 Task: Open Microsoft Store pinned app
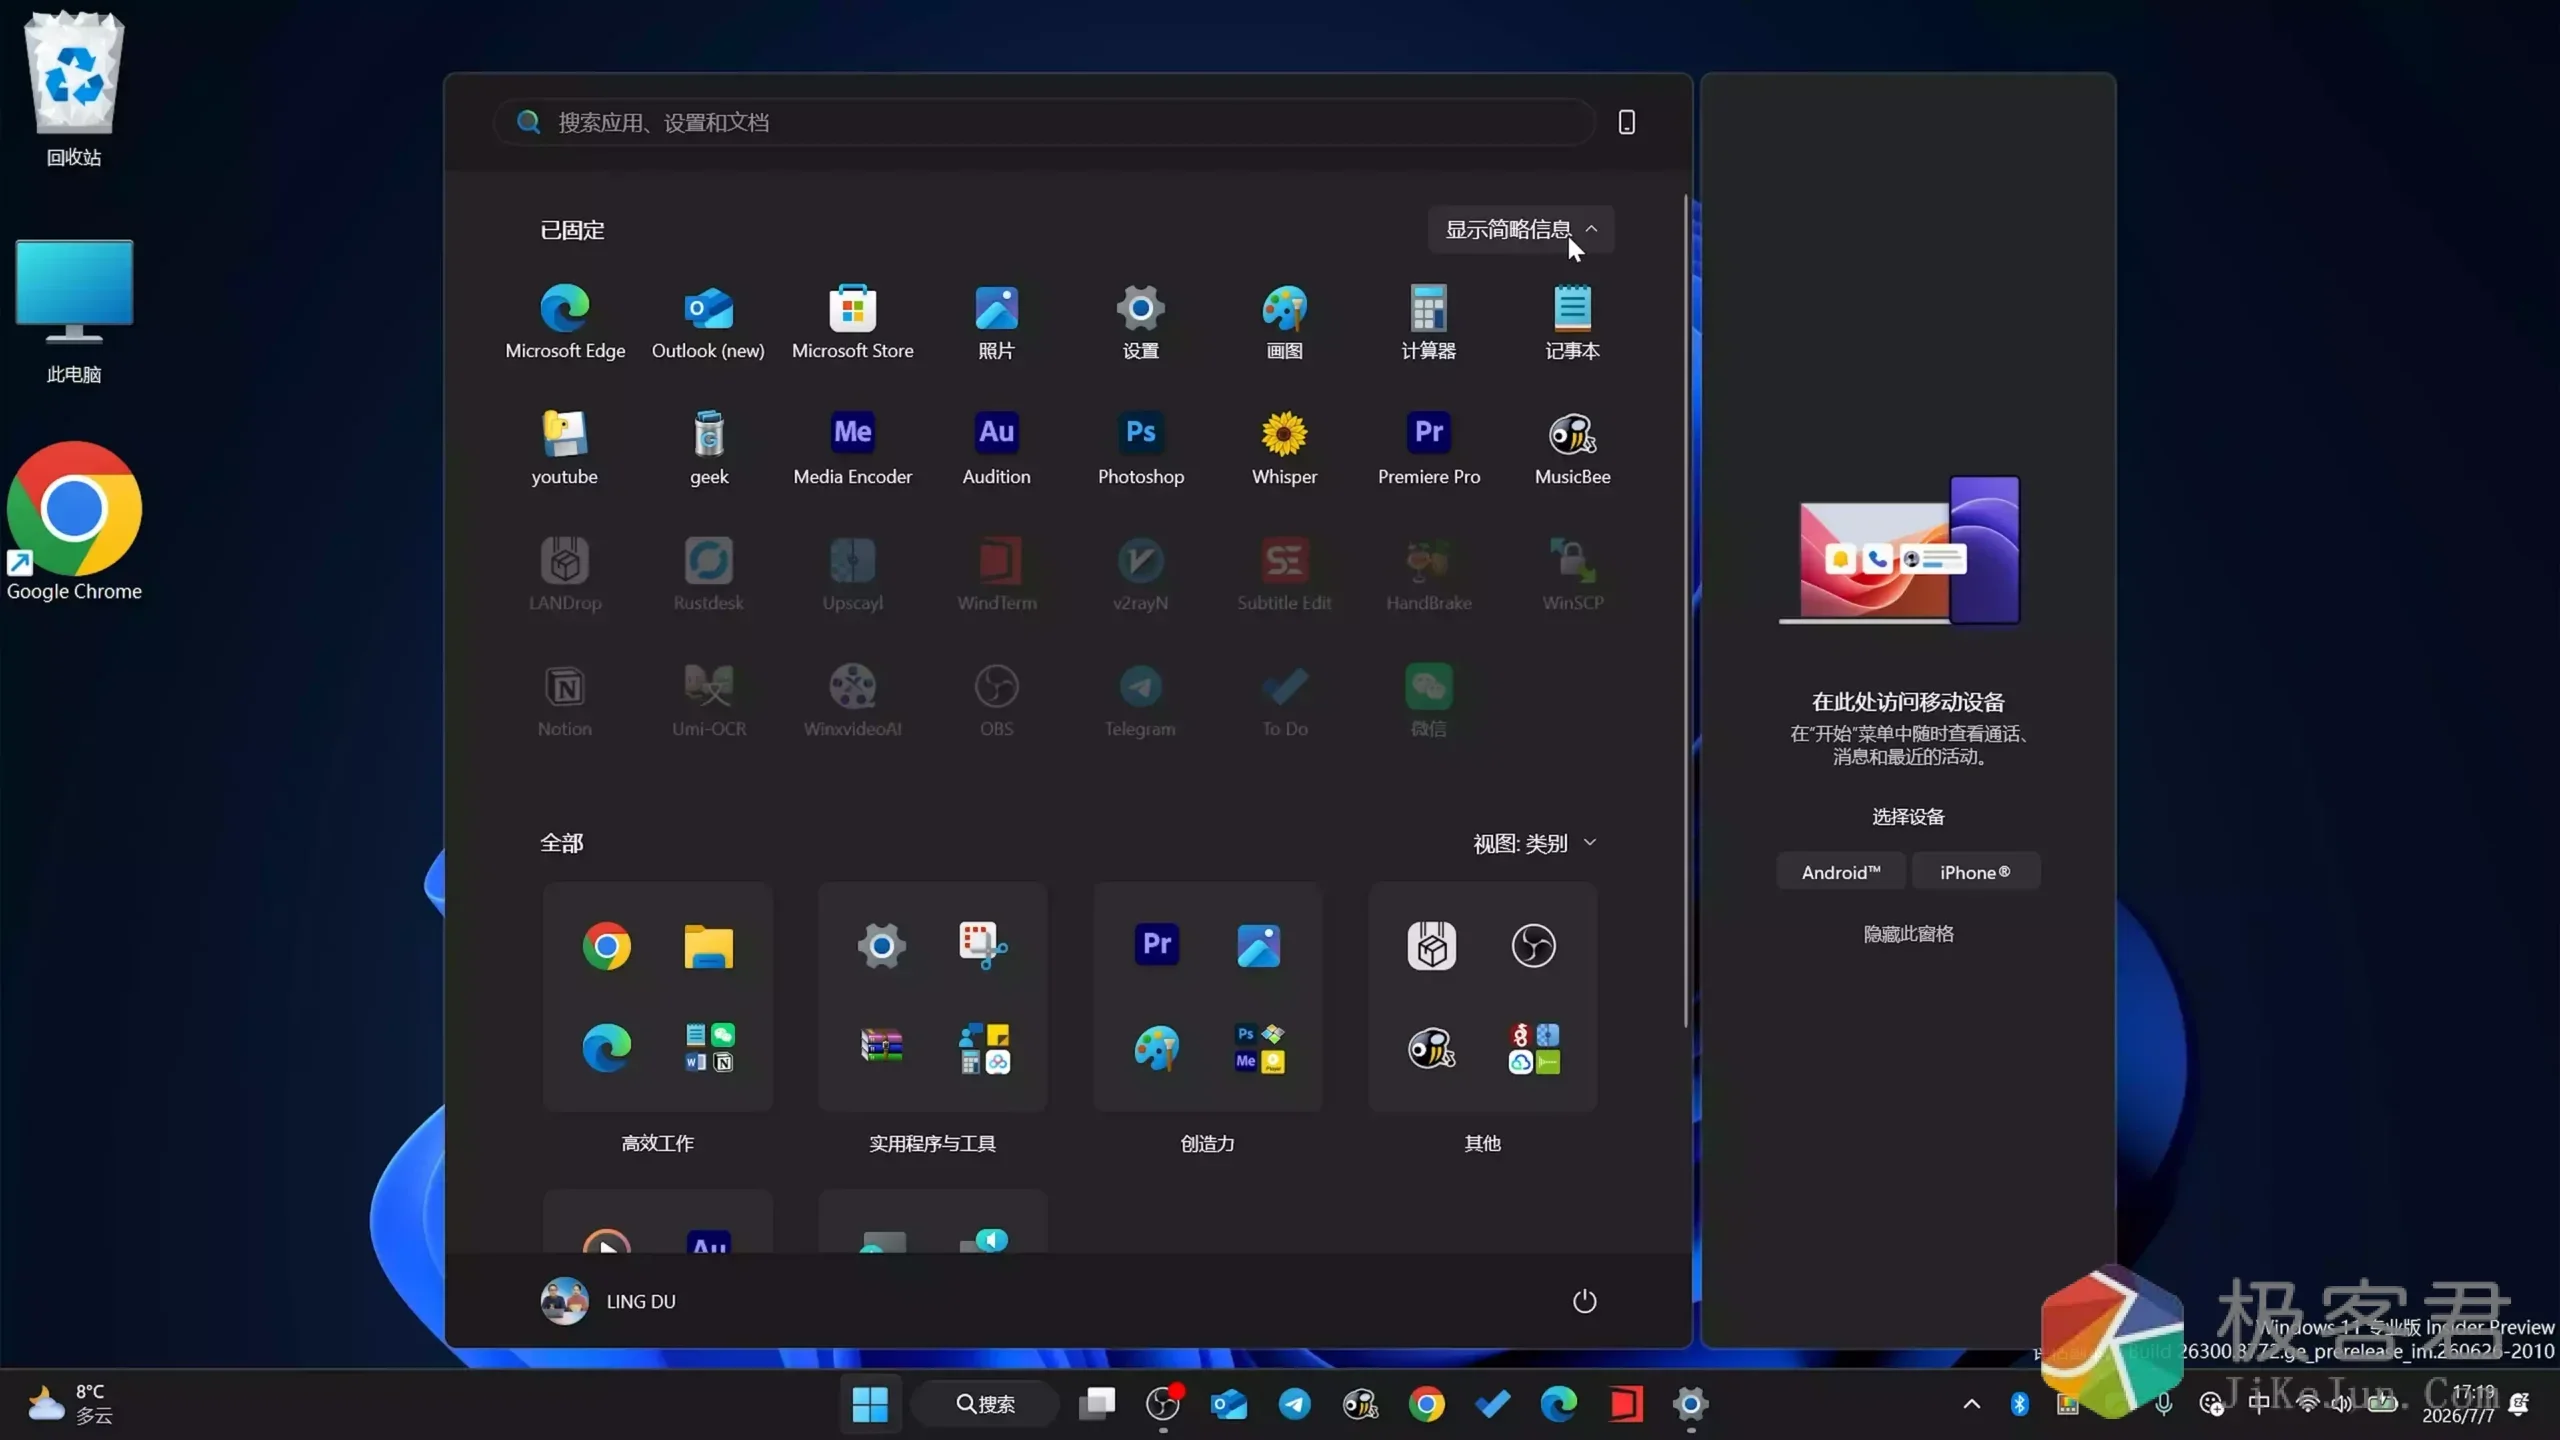(852, 322)
